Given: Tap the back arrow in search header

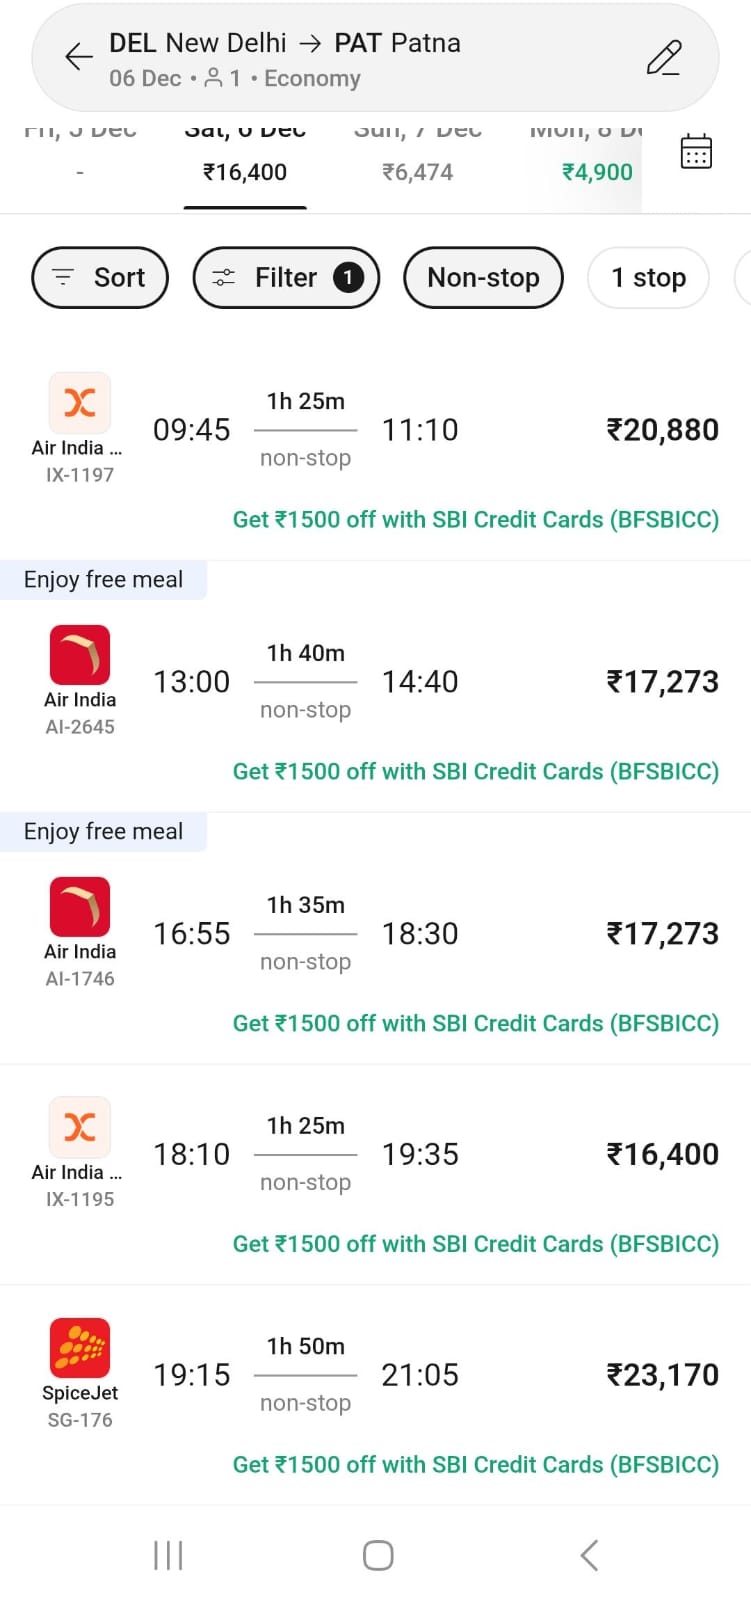Looking at the screenshot, I should (78, 58).
